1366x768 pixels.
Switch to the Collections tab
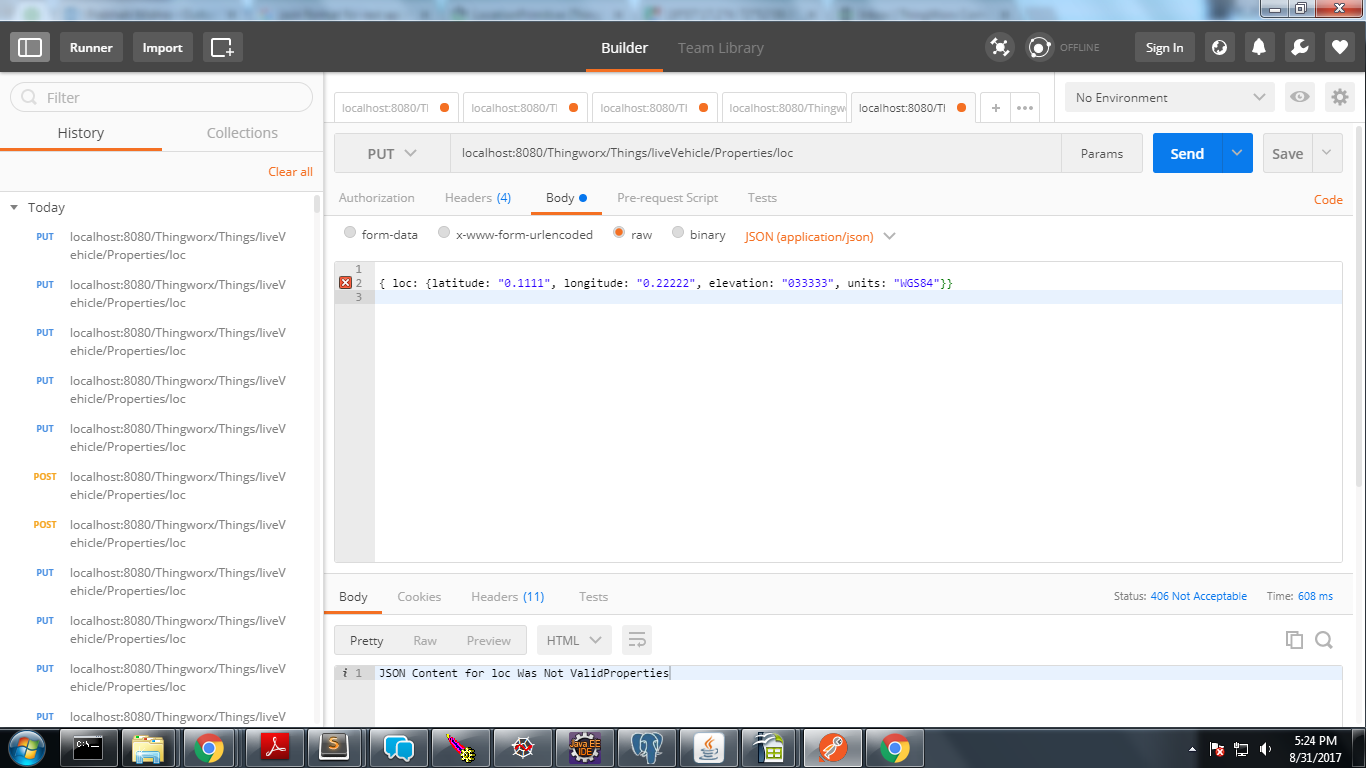coord(242,132)
